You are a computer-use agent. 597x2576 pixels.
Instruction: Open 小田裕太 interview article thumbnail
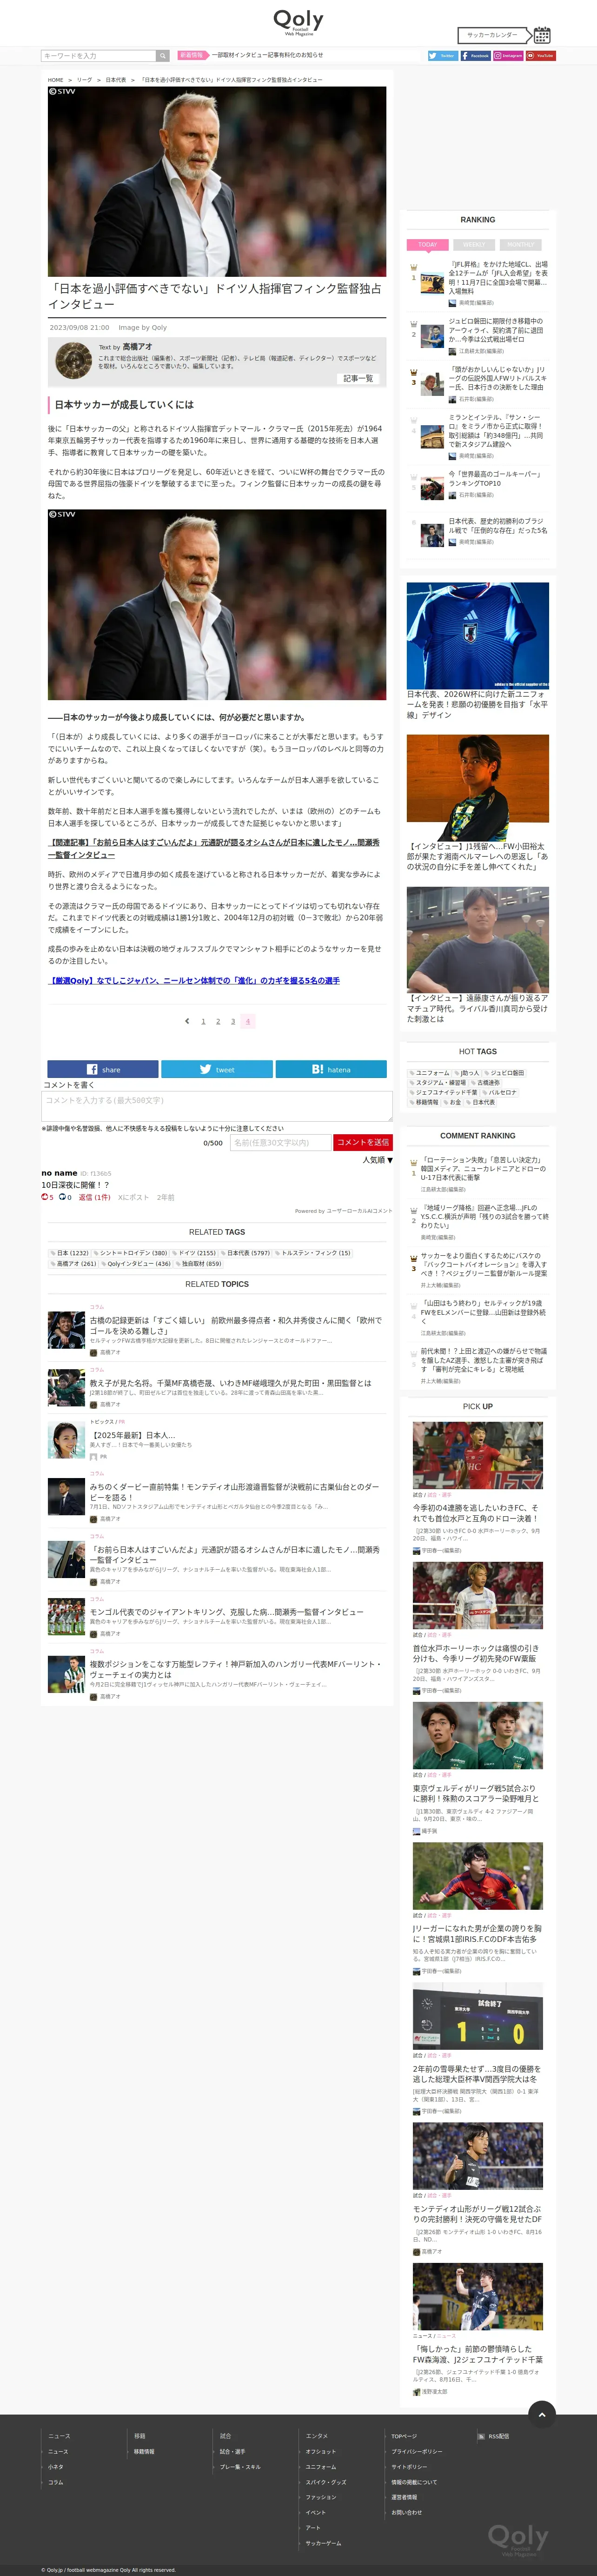coord(477,788)
